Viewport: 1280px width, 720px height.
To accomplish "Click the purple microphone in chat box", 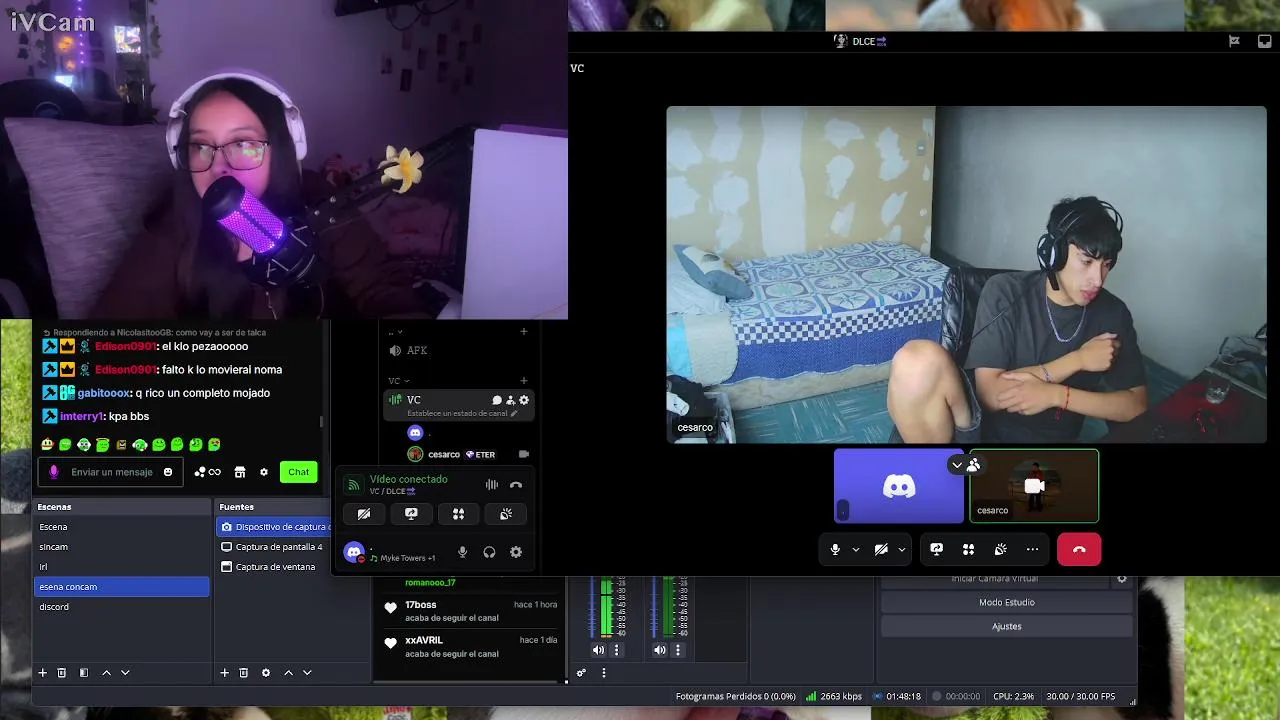I will [54, 472].
